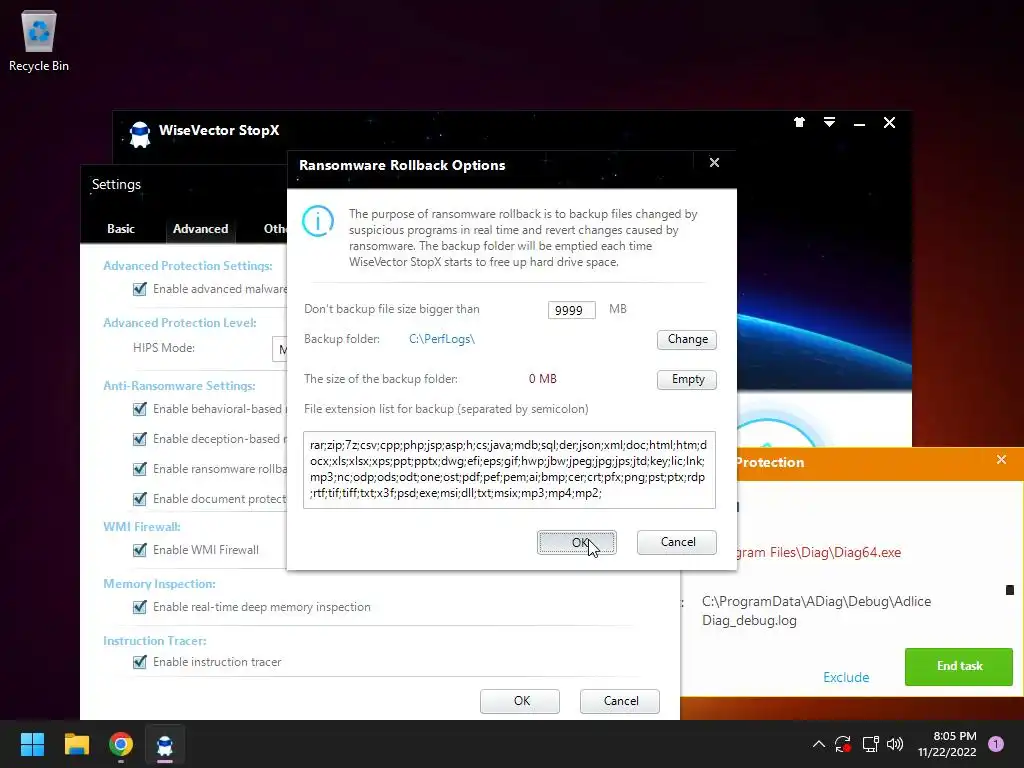Toggle Enable deception-based checkbox
1024x768 pixels.
[x=140, y=439]
